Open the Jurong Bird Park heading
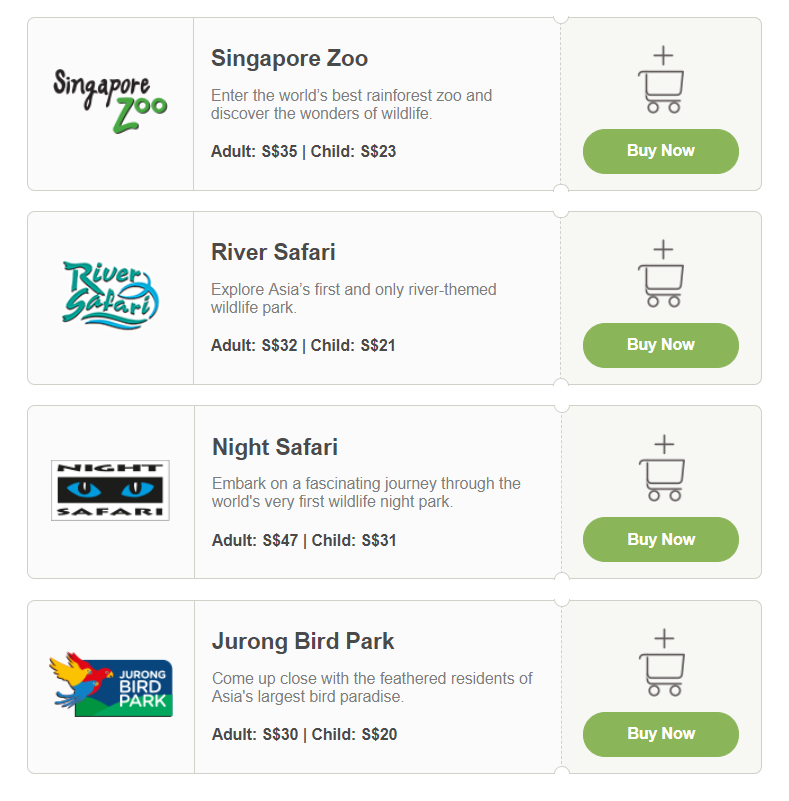Image resolution: width=789 pixels, height=801 pixels. (x=303, y=641)
